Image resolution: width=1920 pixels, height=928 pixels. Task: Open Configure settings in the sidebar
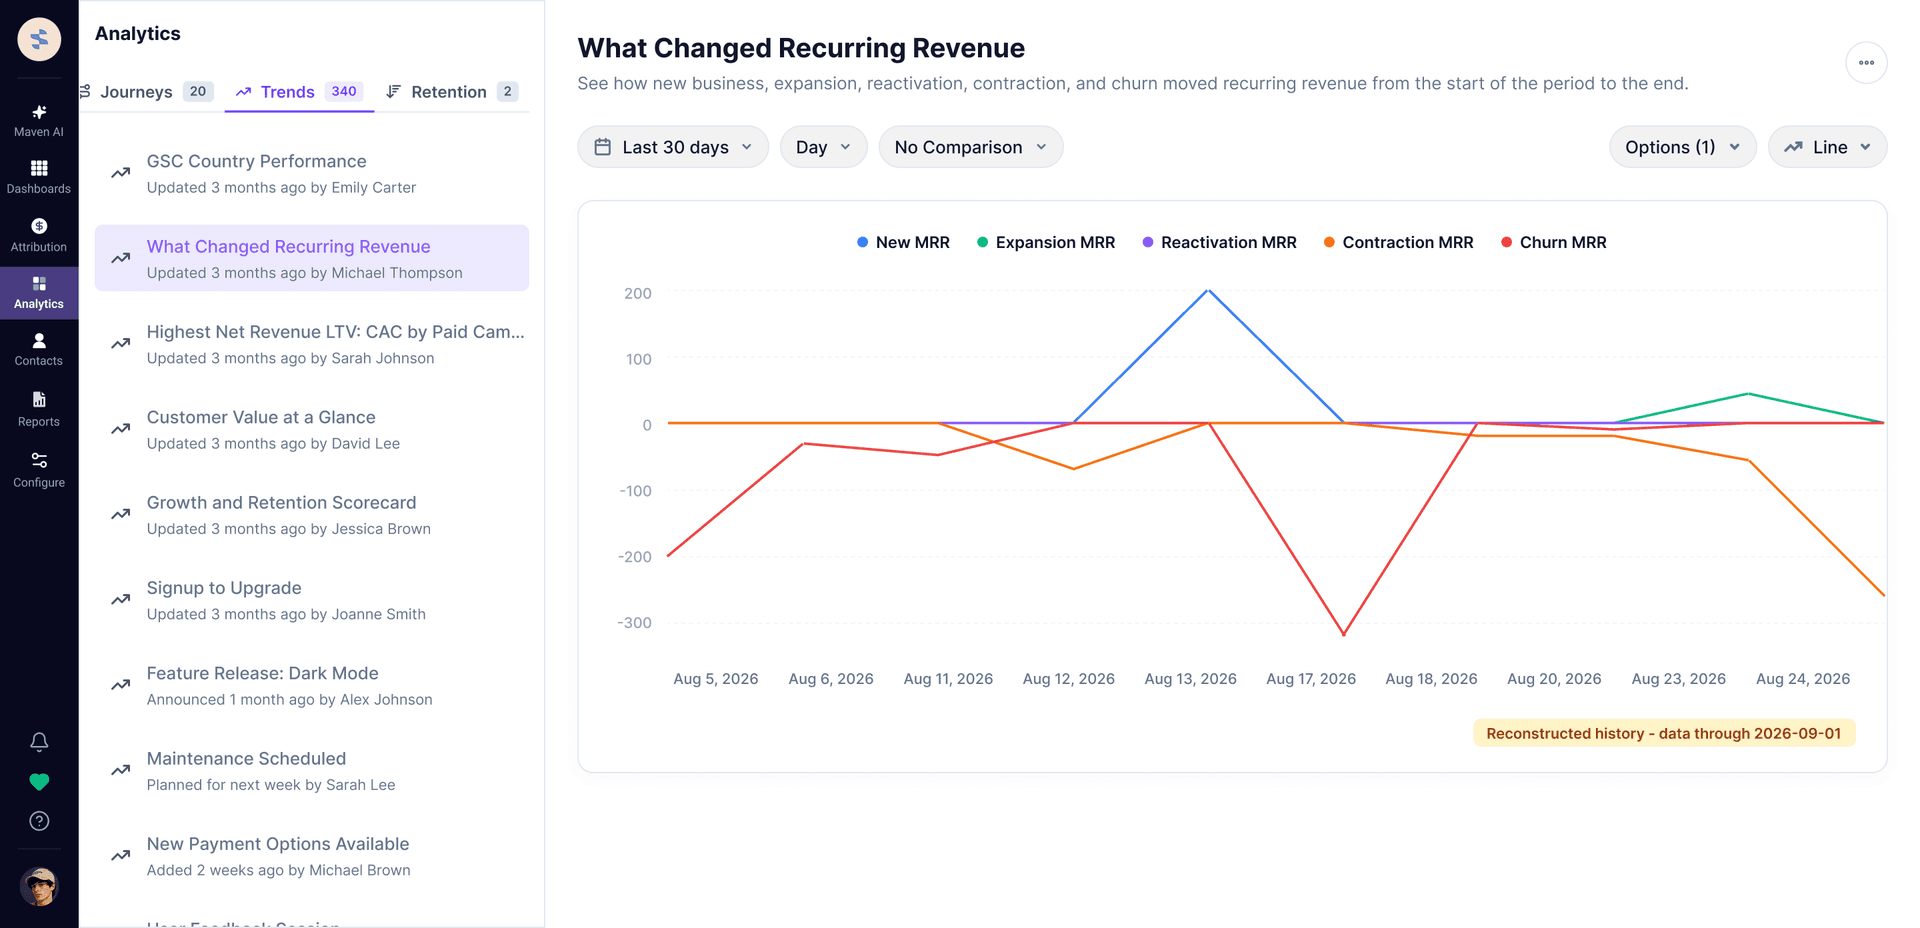(39, 470)
